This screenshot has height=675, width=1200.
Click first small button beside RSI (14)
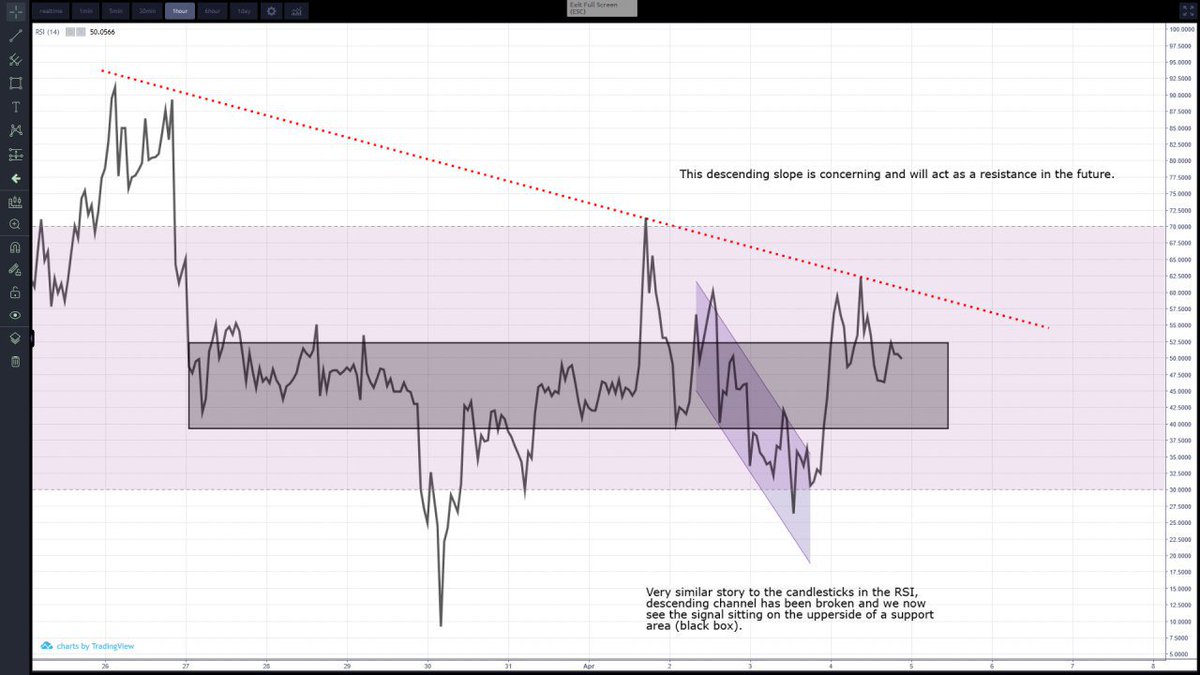(x=71, y=32)
